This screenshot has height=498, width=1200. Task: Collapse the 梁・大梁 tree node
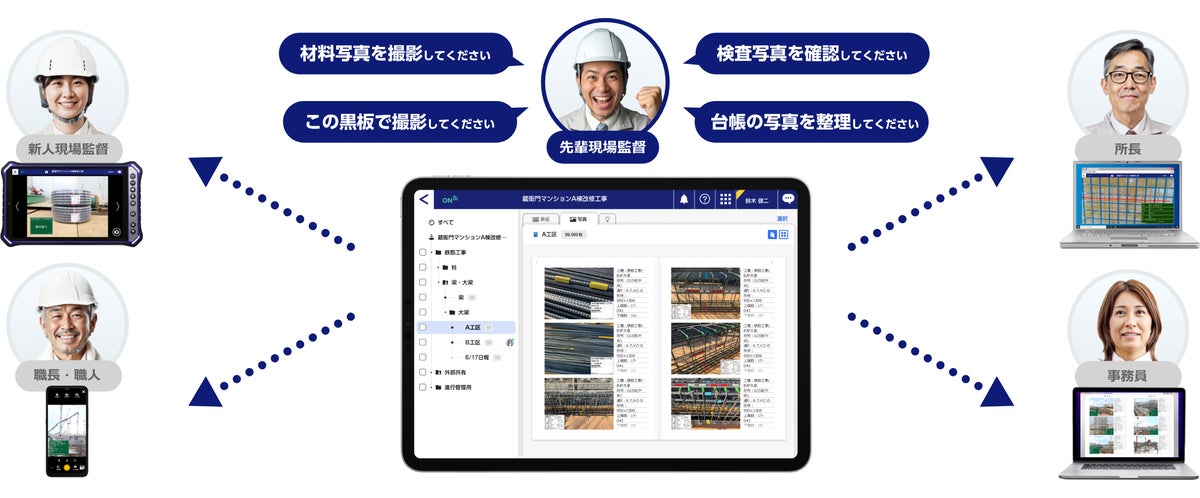click(x=438, y=282)
